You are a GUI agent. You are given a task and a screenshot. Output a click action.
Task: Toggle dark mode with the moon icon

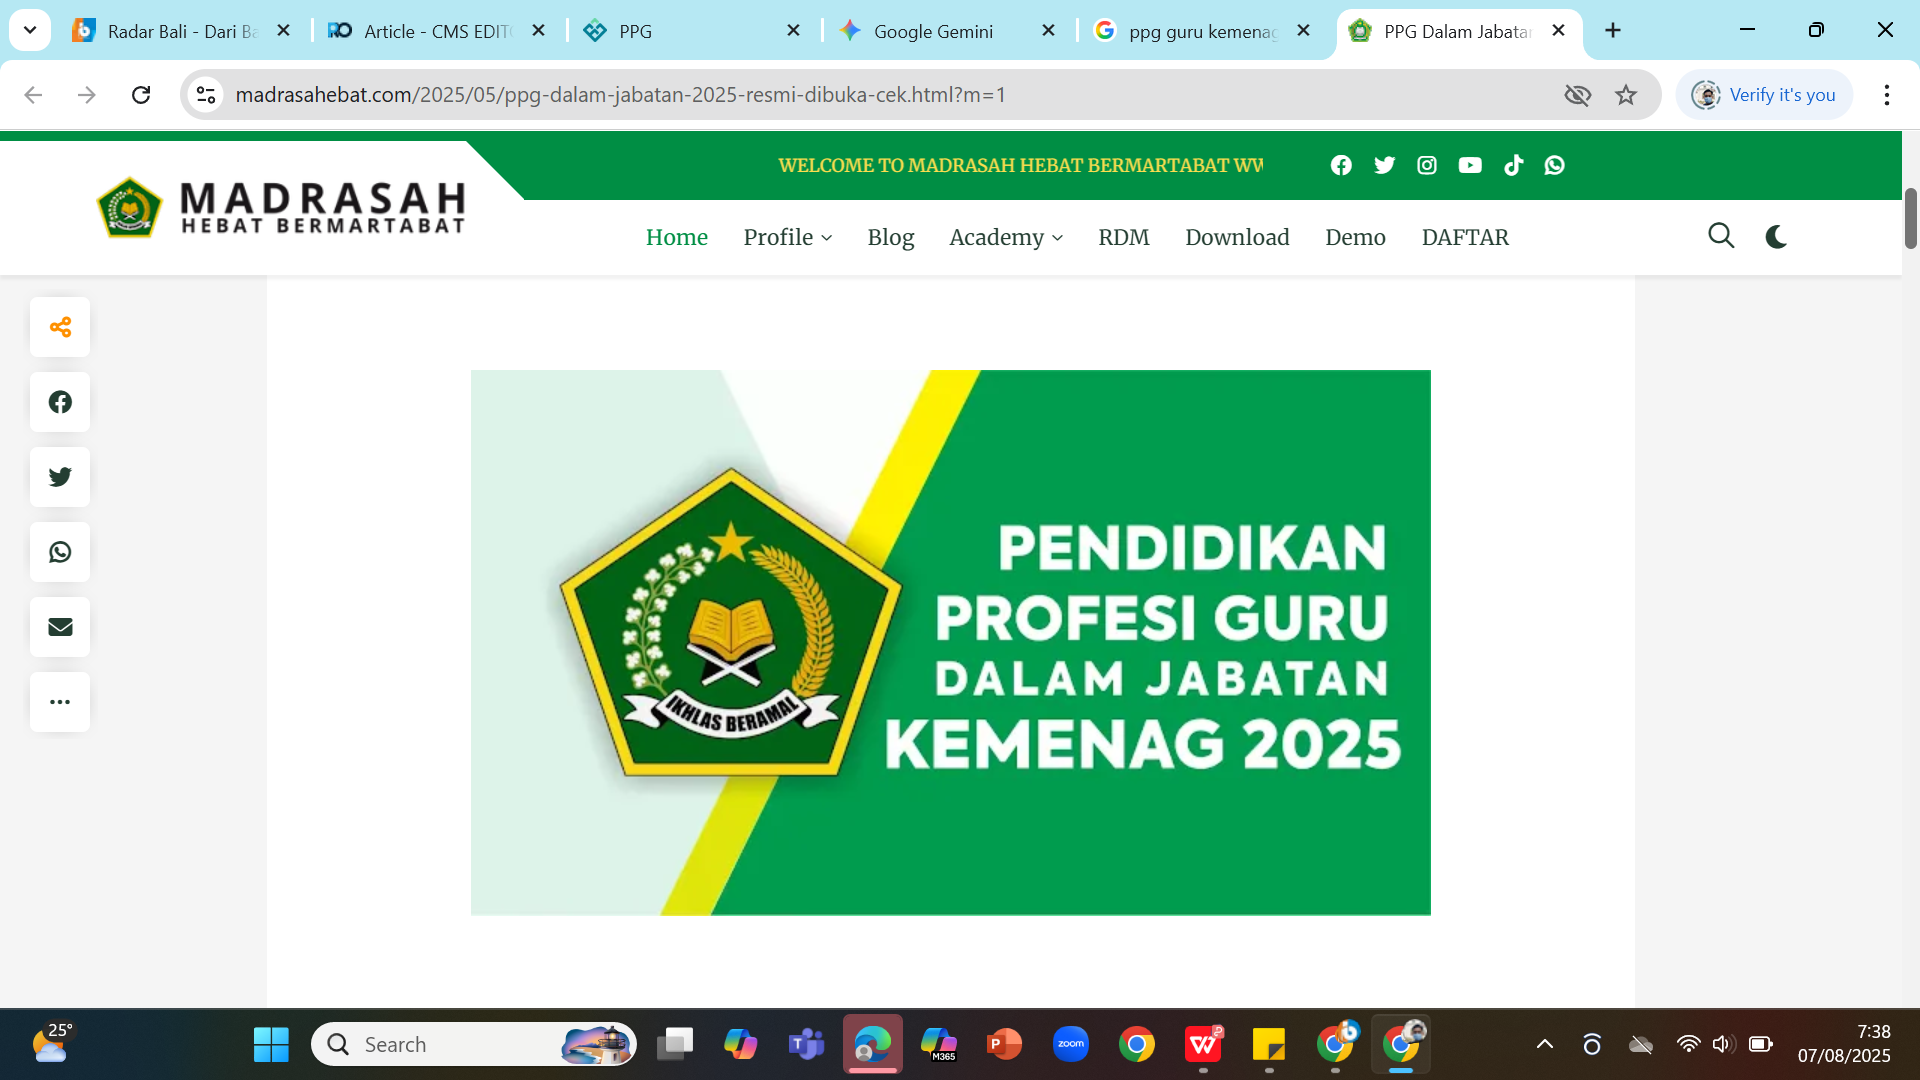[x=1777, y=237]
